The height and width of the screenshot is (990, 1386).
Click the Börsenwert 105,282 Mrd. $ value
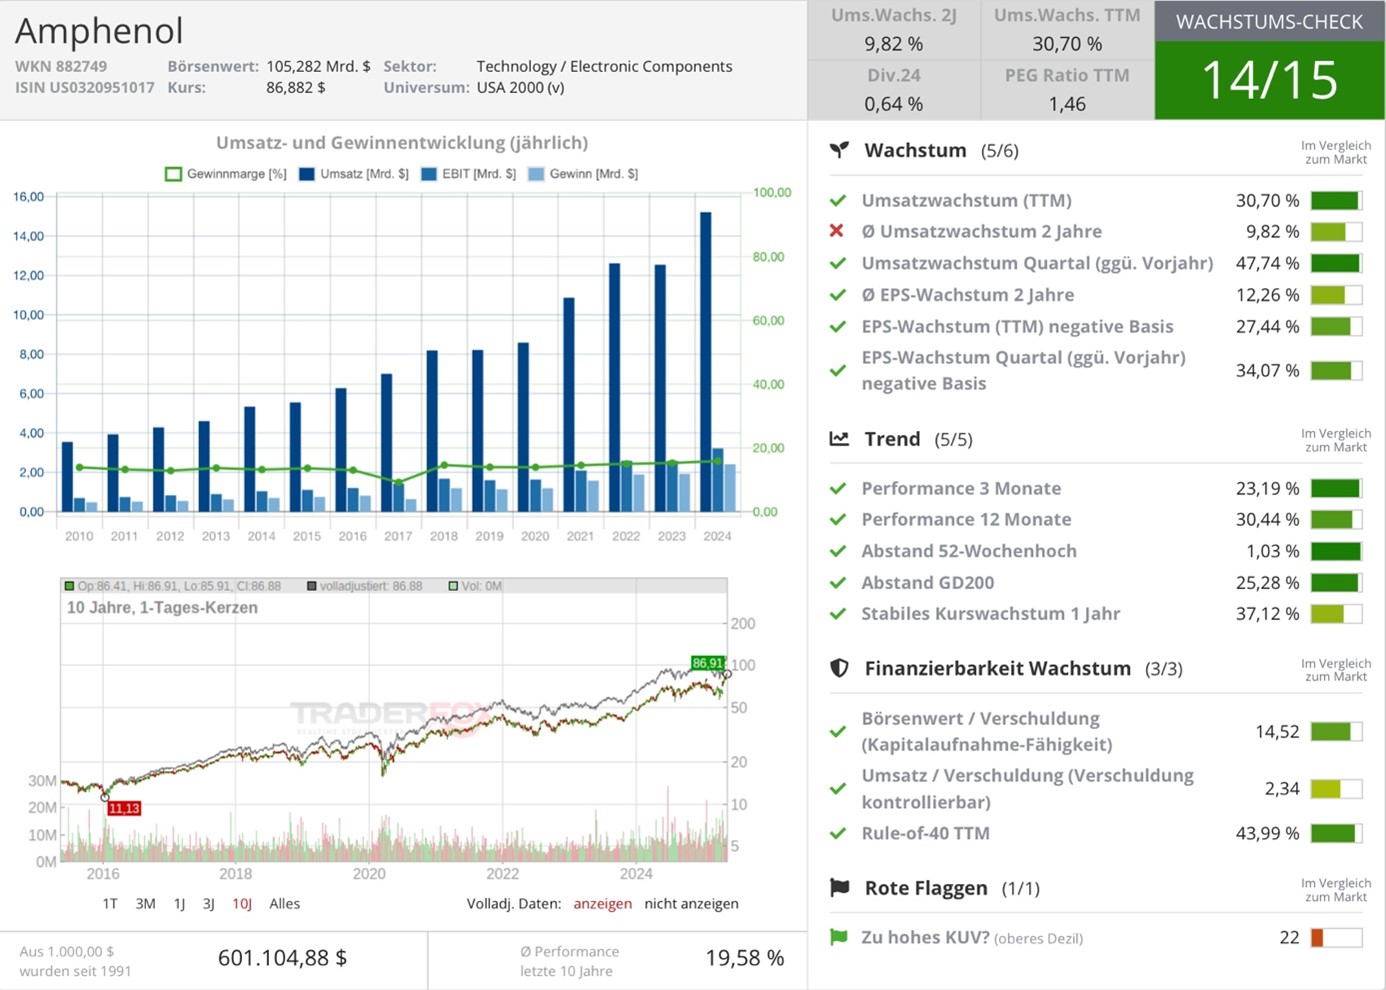point(318,66)
